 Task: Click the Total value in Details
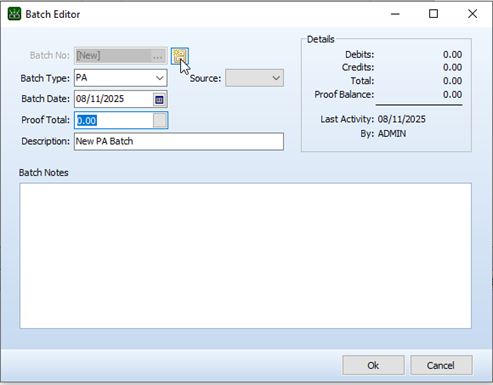tap(452, 81)
